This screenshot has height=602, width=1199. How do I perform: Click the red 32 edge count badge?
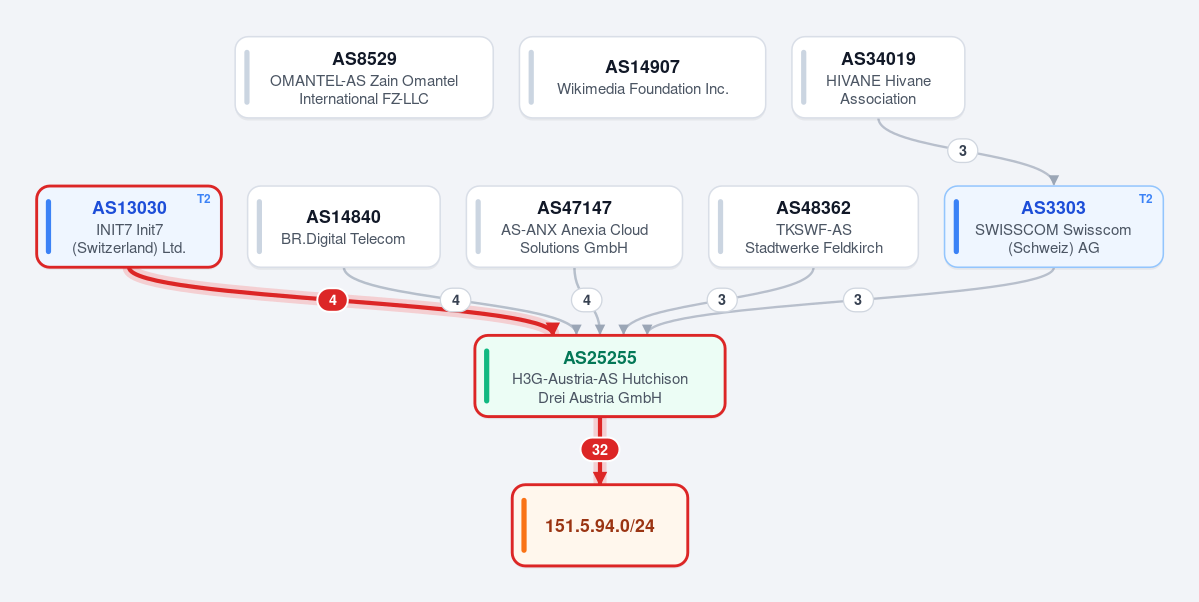(x=600, y=450)
